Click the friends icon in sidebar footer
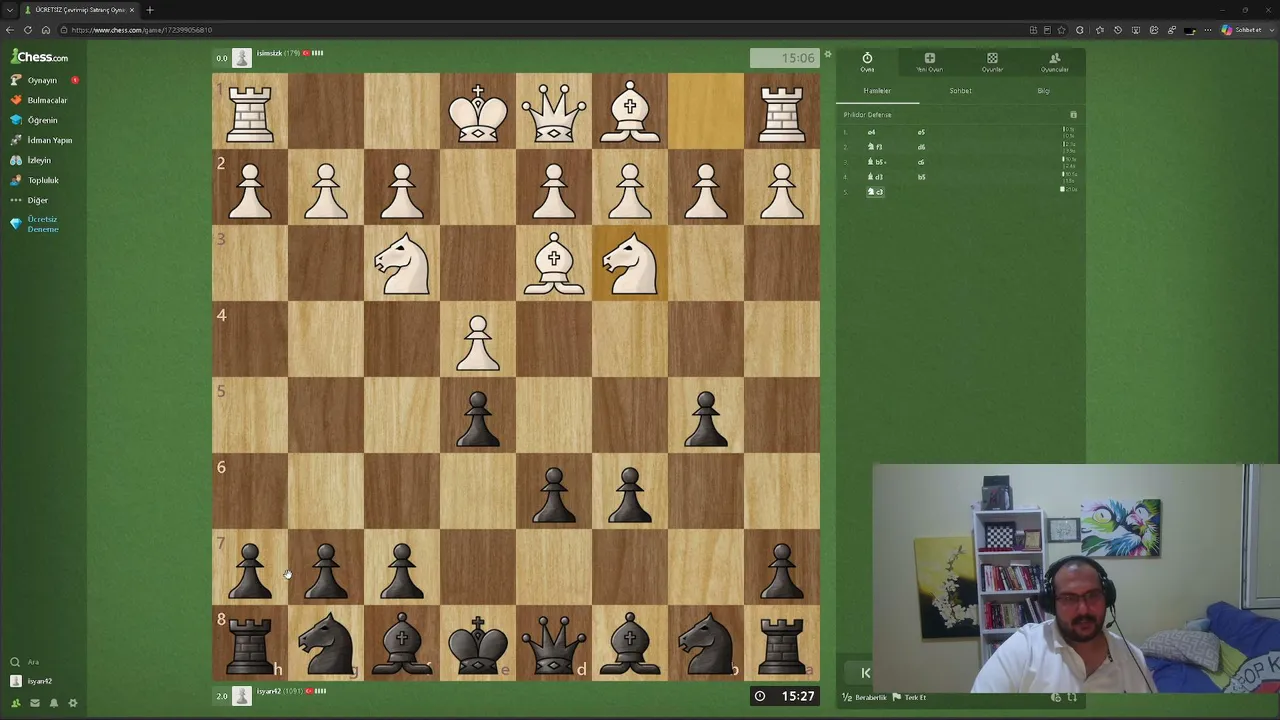The height and width of the screenshot is (720, 1280). (15, 703)
